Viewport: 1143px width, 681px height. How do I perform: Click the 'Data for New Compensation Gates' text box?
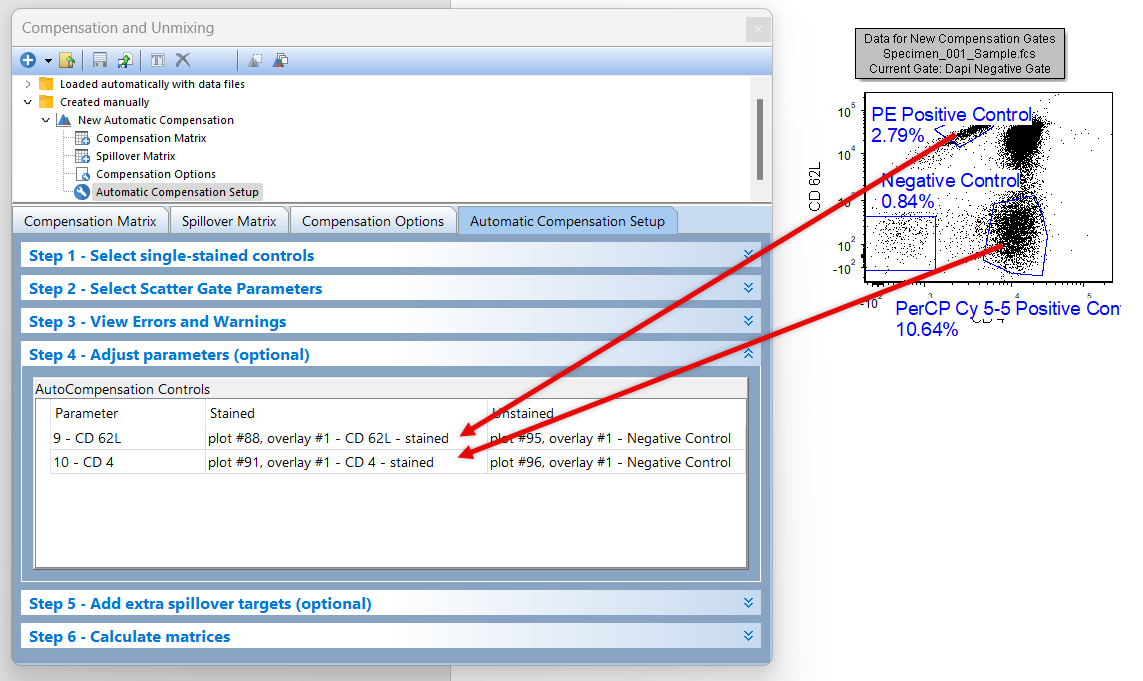(x=959, y=54)
